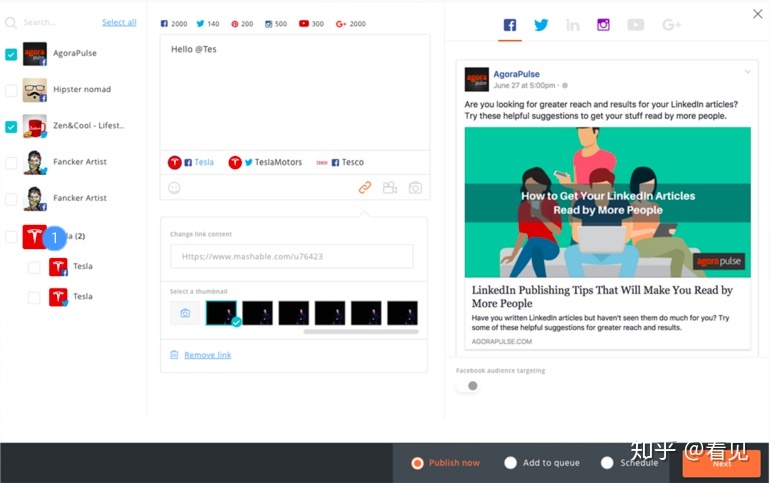The height and width of the screenshot is (483, 770).
Task: Close the publishing dialog
Action: click(758, 14)
